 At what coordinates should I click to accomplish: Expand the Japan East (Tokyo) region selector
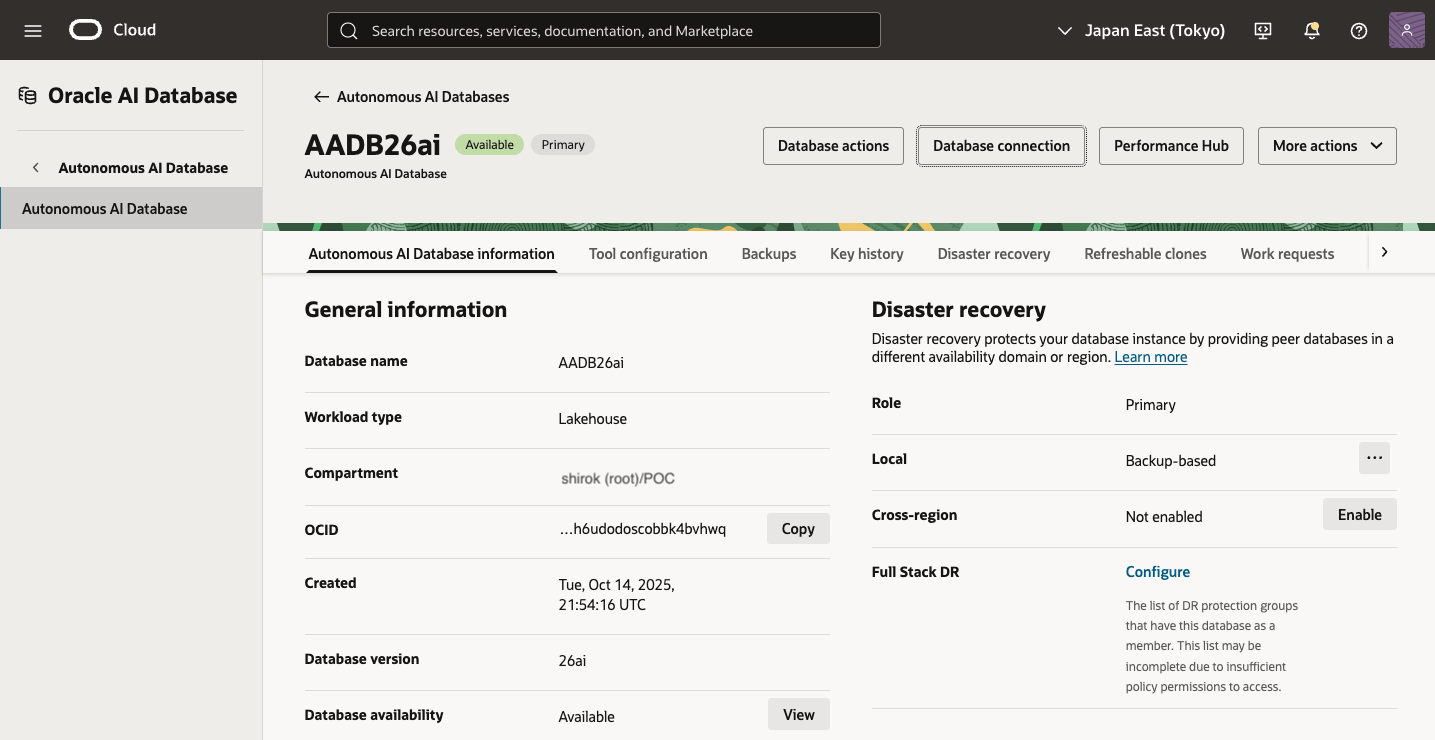tap(1141, 31)
